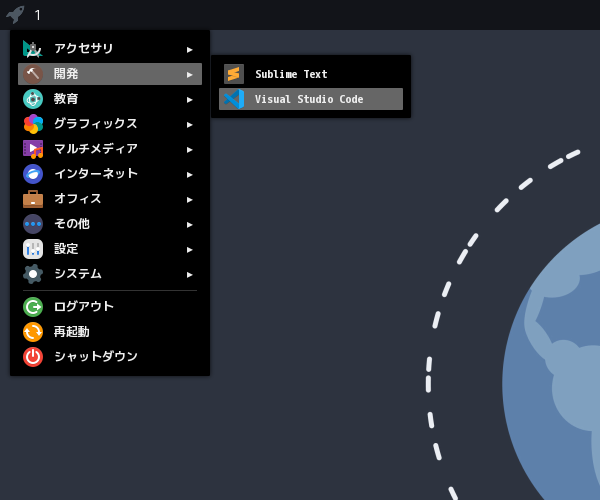Click the マルチメディア film and music icon

(33, 149)
